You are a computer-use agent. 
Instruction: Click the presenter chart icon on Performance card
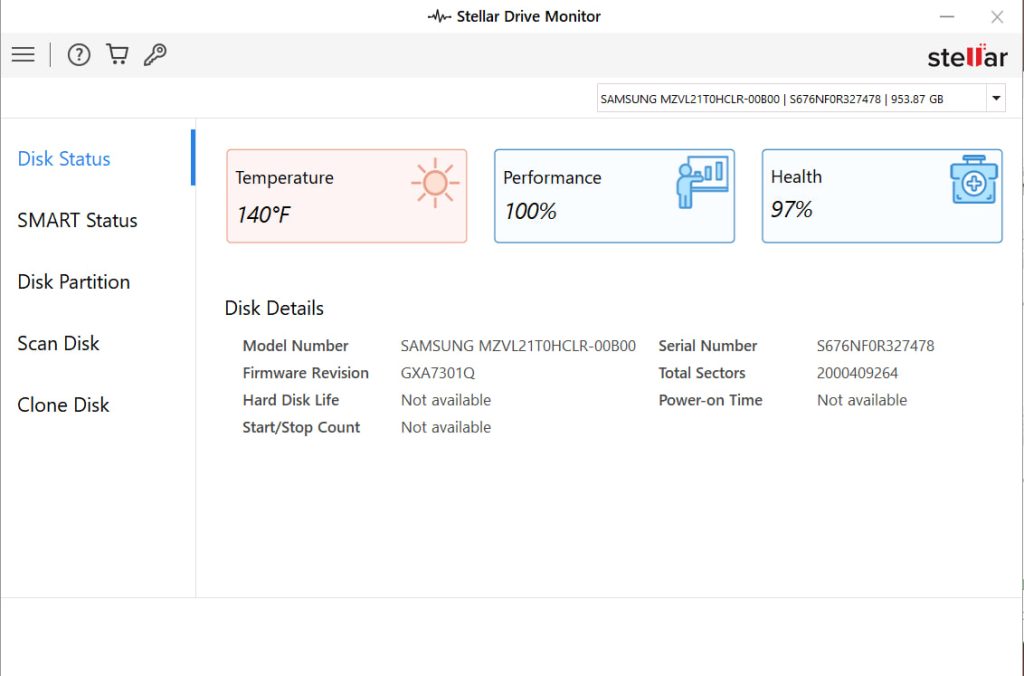[703, 182]
